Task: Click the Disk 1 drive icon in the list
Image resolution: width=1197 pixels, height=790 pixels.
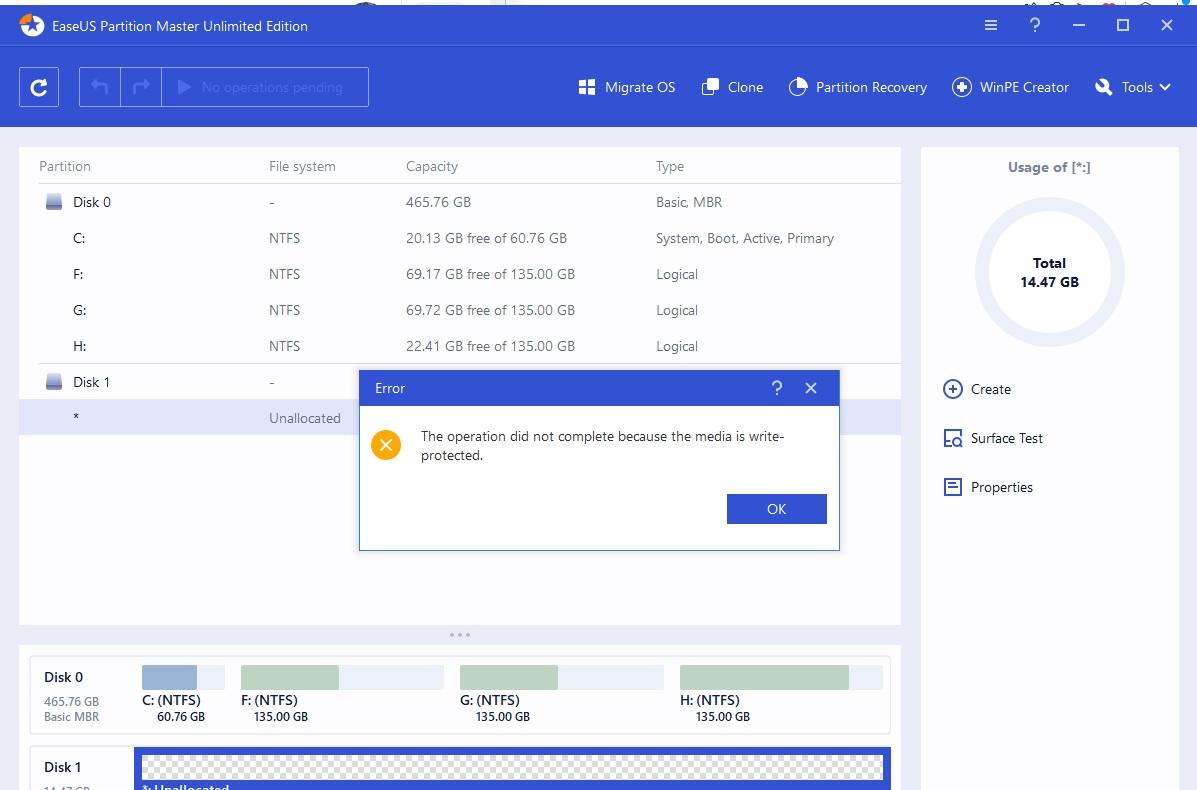Action: coord(53,382)
